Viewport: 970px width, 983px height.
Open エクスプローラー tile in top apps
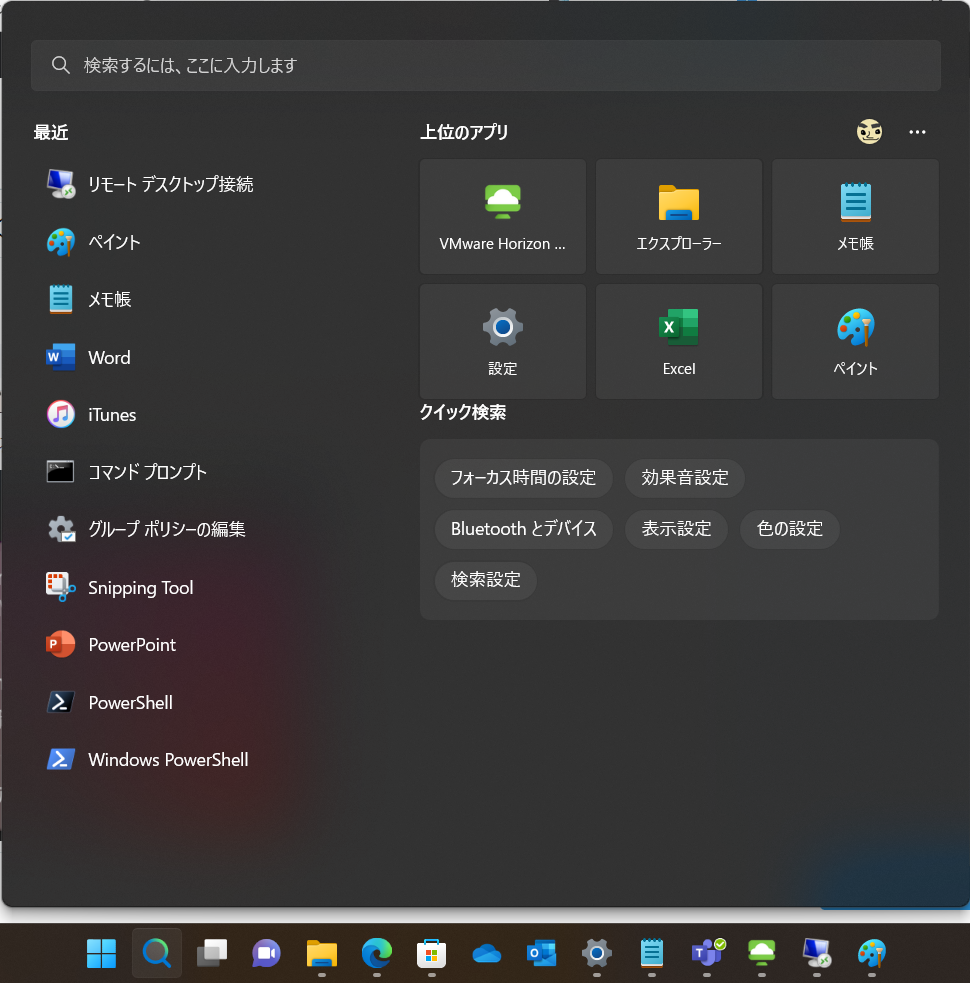pyautogui.click(x=679, y=216)
